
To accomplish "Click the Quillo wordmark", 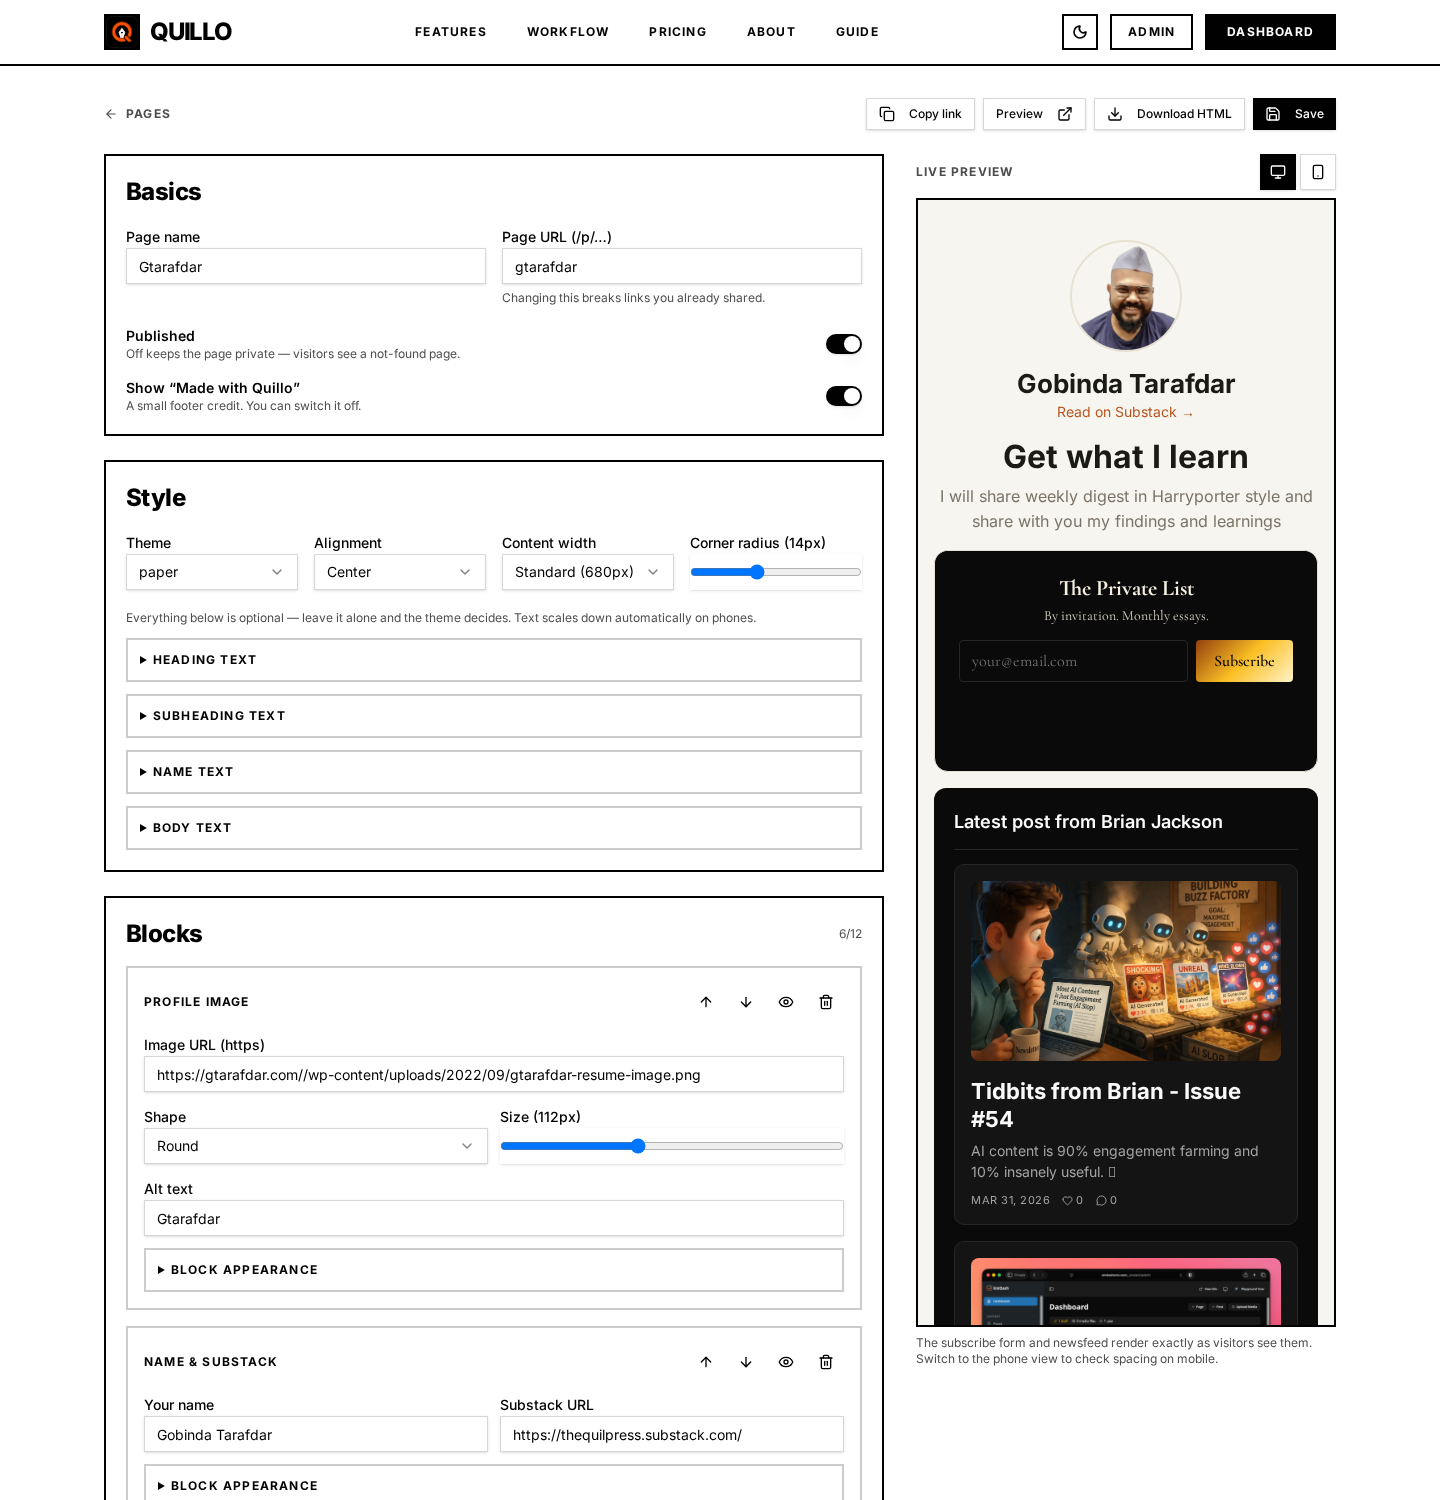I will pos(191,32).
